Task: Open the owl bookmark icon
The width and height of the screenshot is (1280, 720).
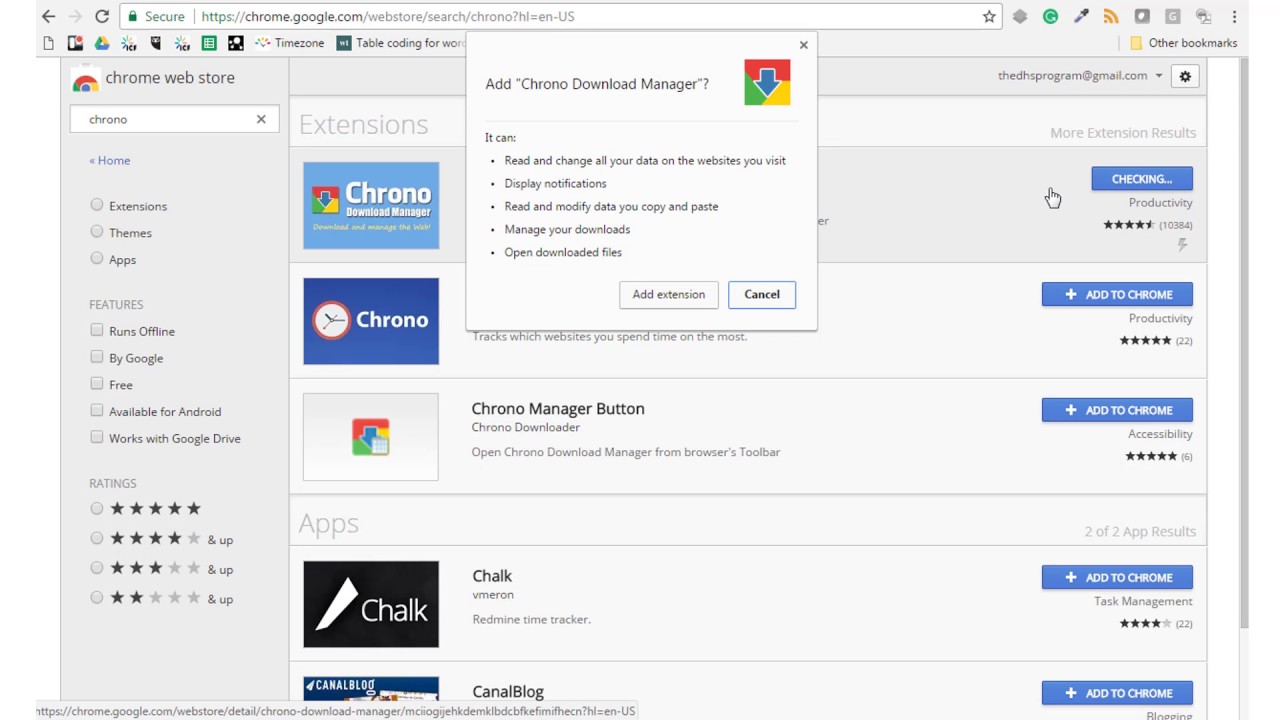Action: point(156,43)
